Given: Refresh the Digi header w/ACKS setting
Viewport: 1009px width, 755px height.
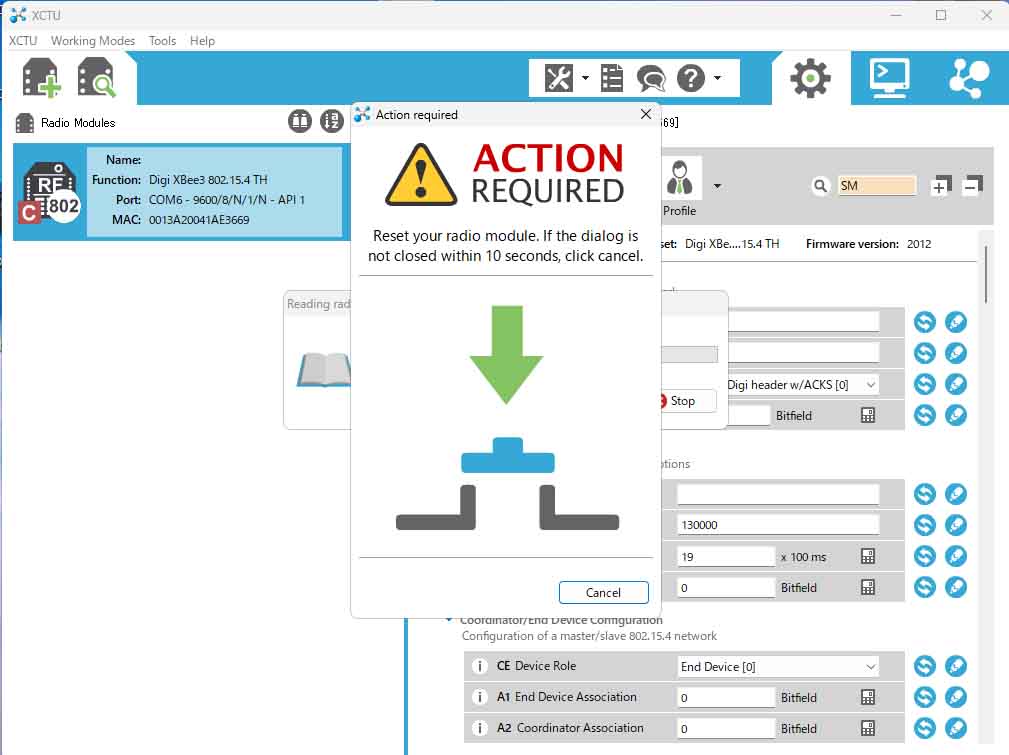Looking at the screenshot, I should point(925,384).
